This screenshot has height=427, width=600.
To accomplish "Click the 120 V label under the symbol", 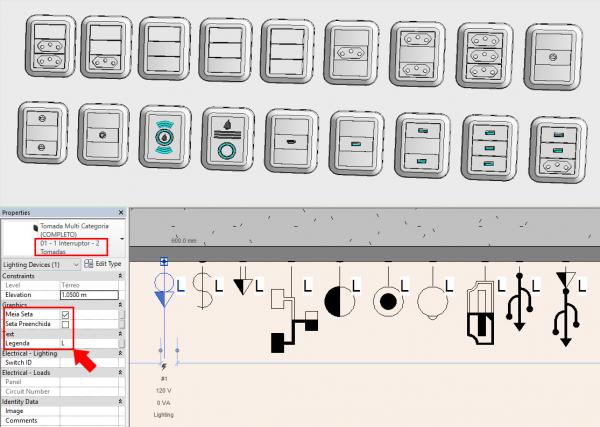I will (163, 391).
